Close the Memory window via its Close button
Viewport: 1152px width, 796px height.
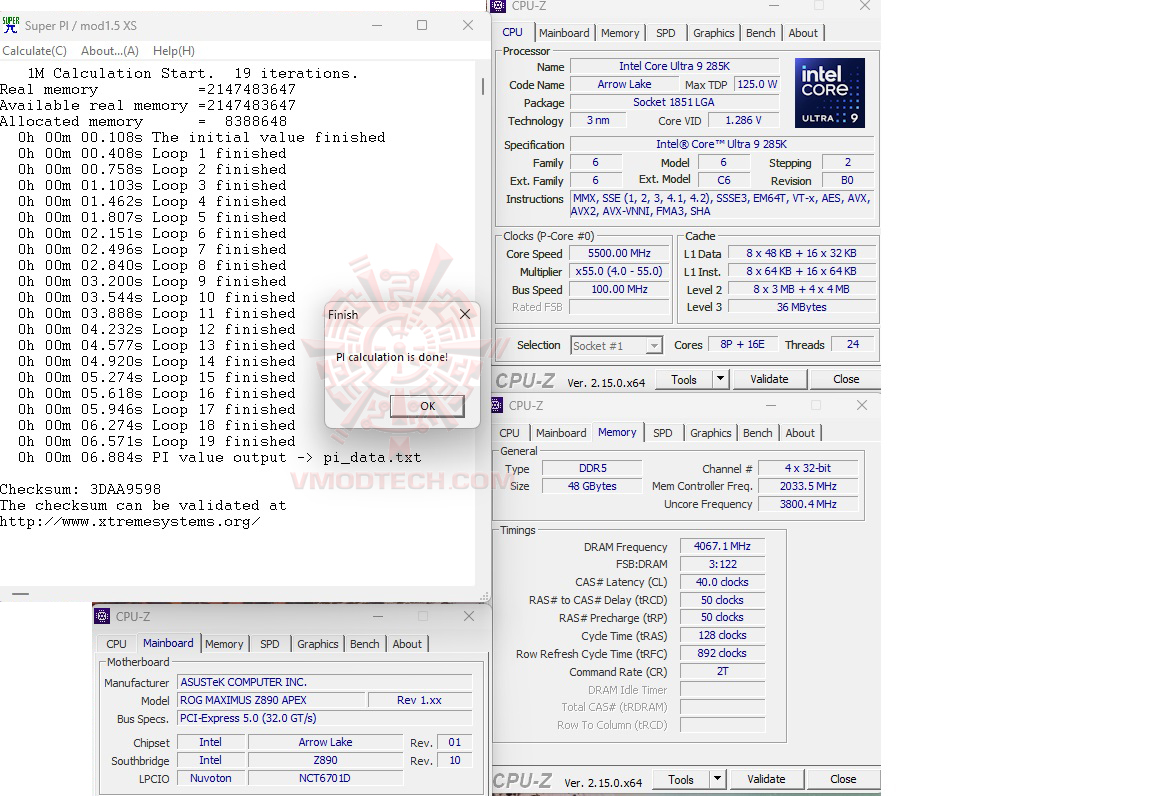842,778
